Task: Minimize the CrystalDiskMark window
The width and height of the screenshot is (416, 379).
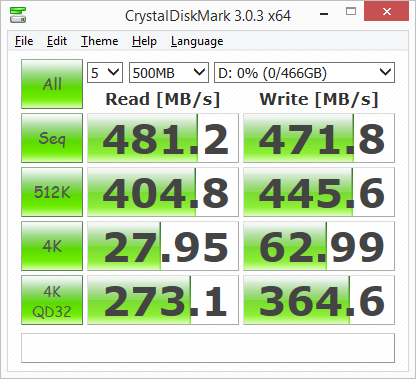Action: pos(324,14)
